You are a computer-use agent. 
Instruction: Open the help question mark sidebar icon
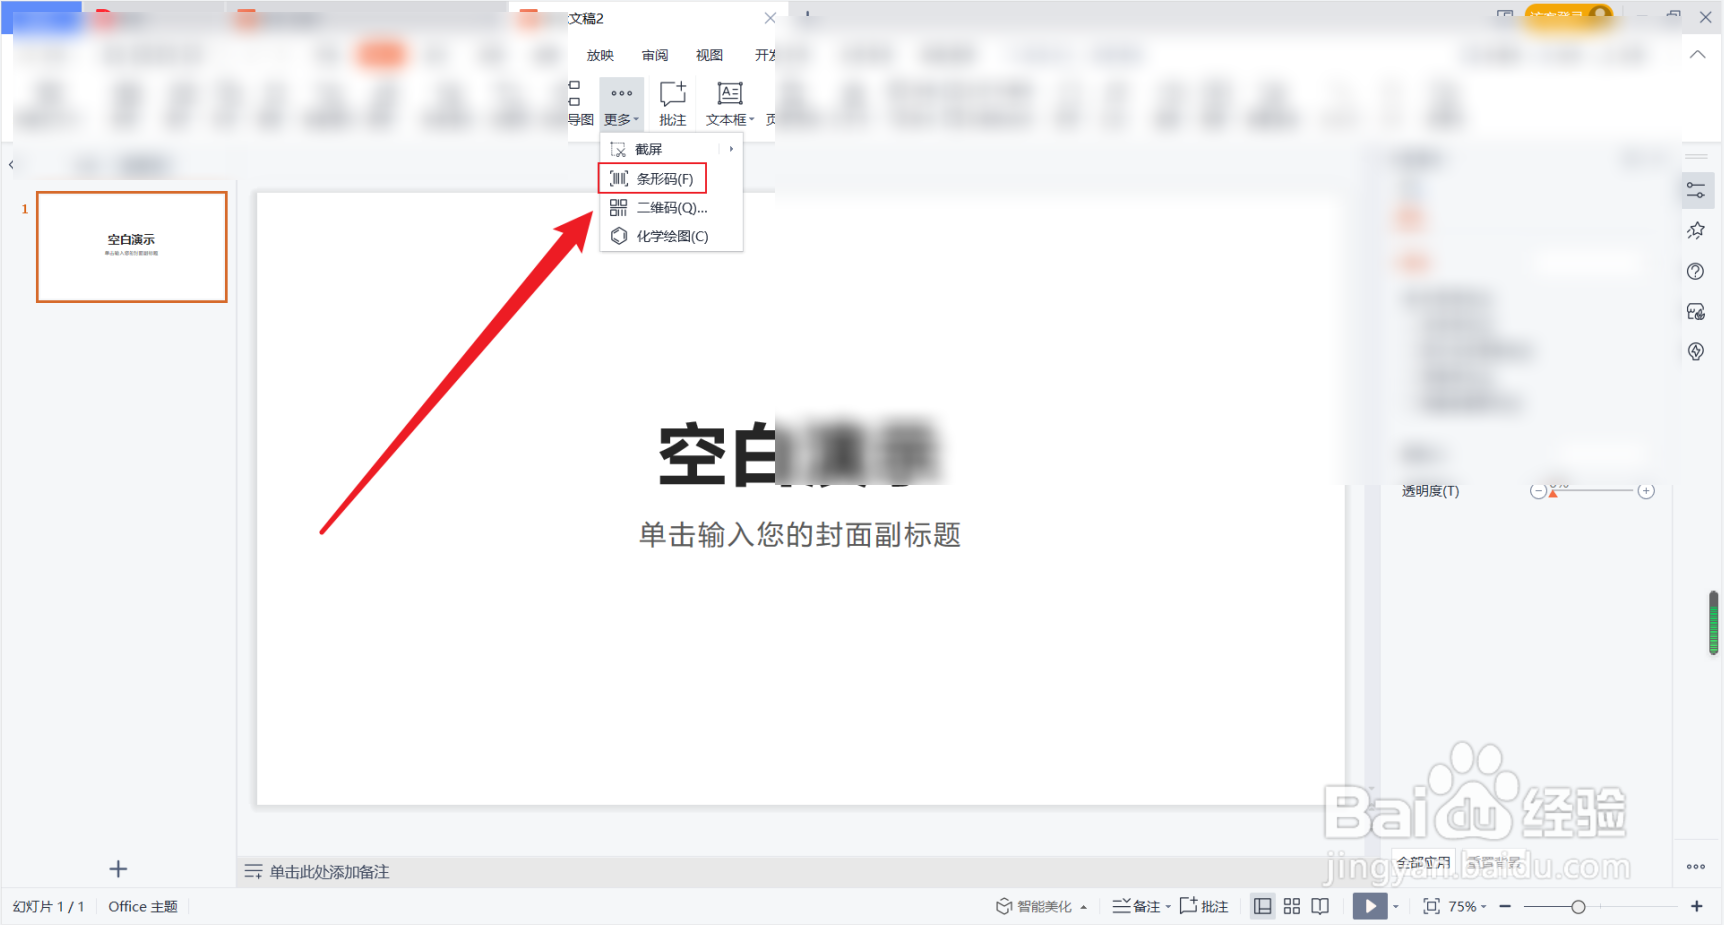point(1696,271)
